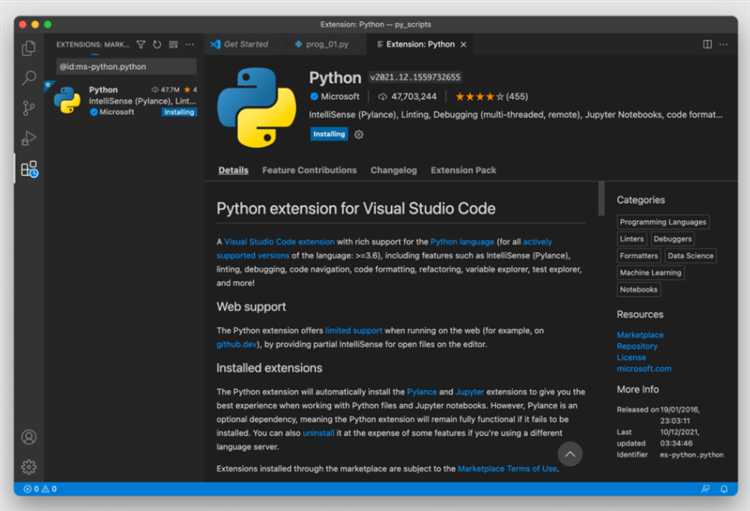Image resolution: width=750 pixels, height=511 pixels.
Task: Open the Manage gear in activity bar
Action: click(x=29, y=467)
